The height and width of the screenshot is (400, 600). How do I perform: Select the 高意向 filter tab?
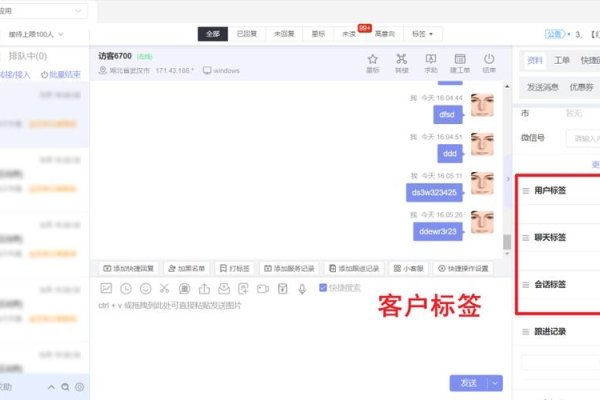385,34
